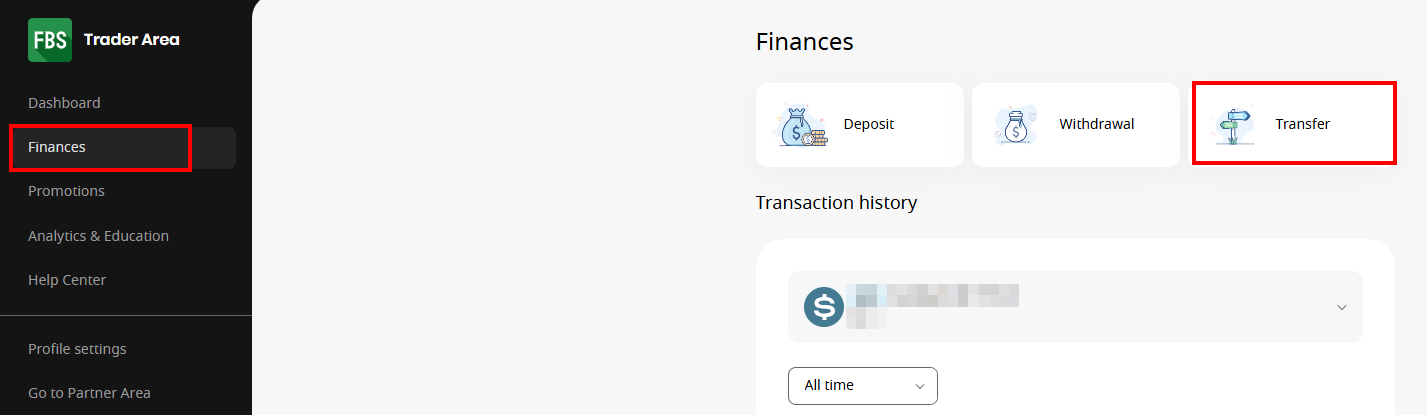Screen dimensions: 1427x415
Task: Open the Dashboard section in sidebar
Action: pyautogui.click(x=64, y=103)
